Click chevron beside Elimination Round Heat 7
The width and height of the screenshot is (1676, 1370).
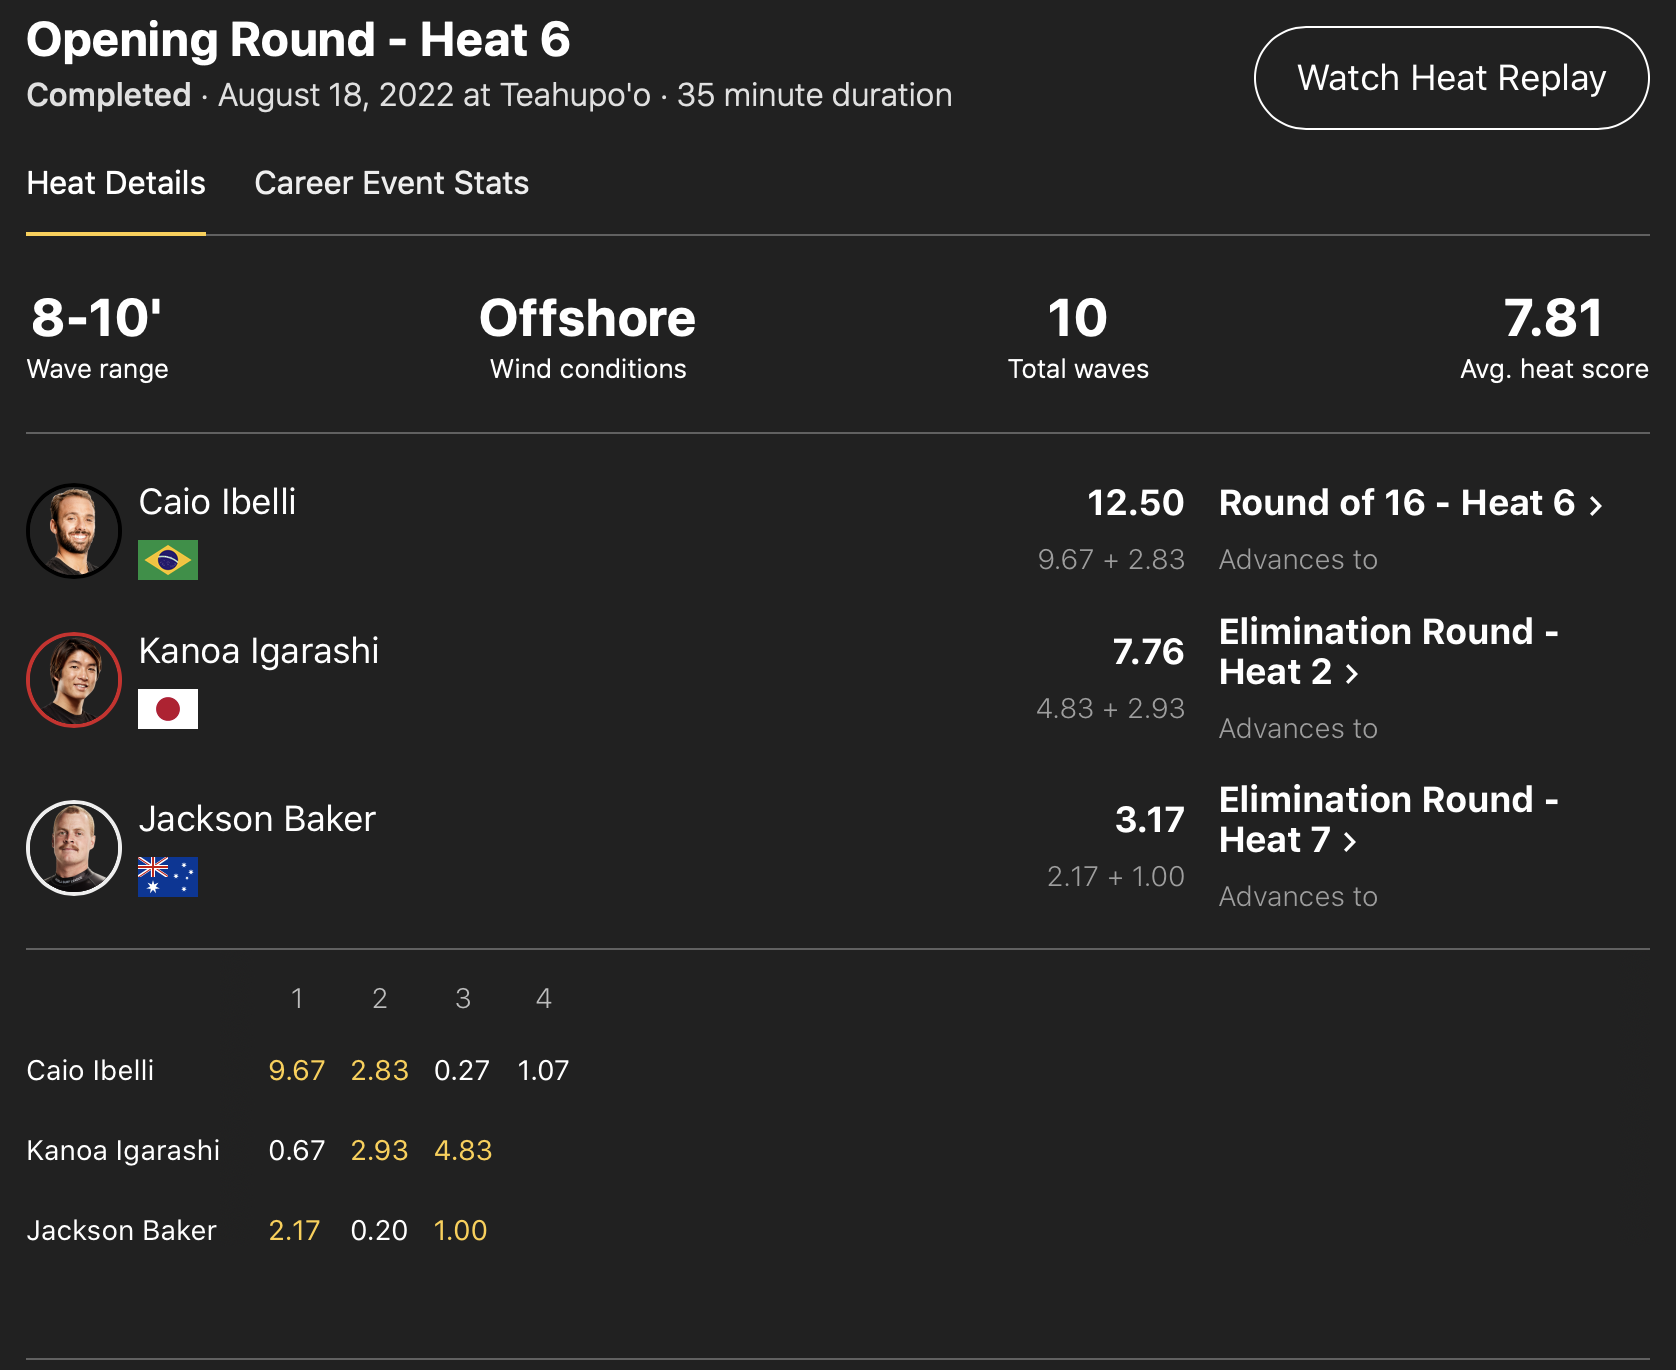pyautogui.click(x=1350, y=842)
